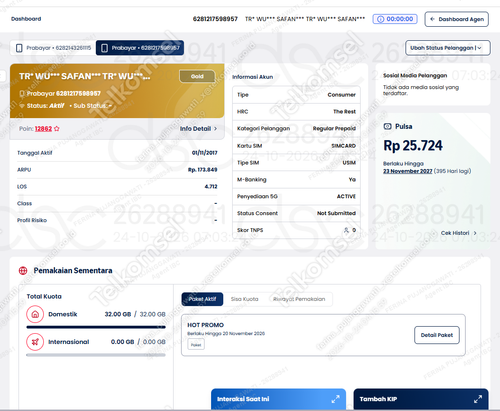This screenshot has width=500, height=411.
Task: Switch to the Riwayat Pemakaian tab
Action: coord(299,299)
